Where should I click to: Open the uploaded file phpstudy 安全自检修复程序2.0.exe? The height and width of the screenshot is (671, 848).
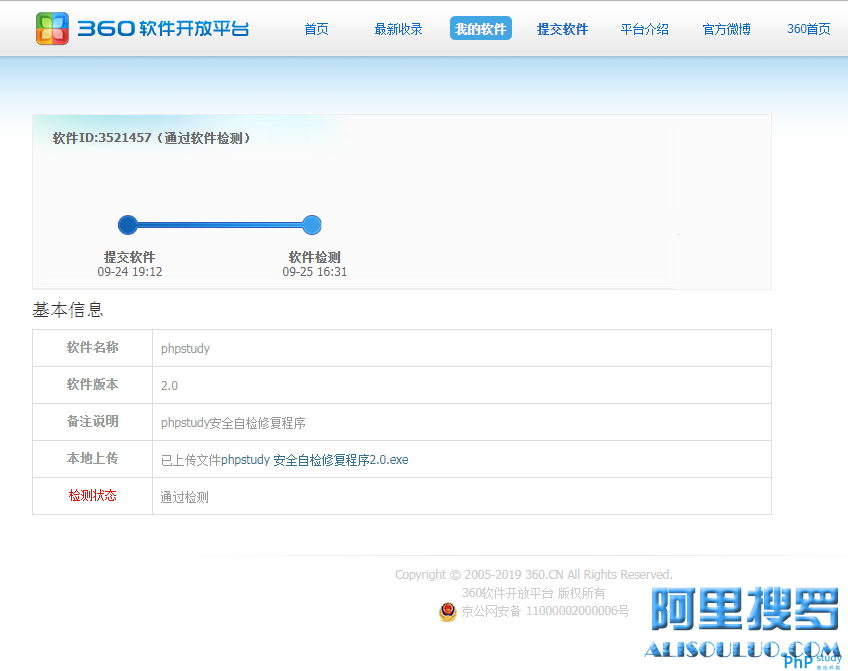pyautogui.click(x=315, y=460)
